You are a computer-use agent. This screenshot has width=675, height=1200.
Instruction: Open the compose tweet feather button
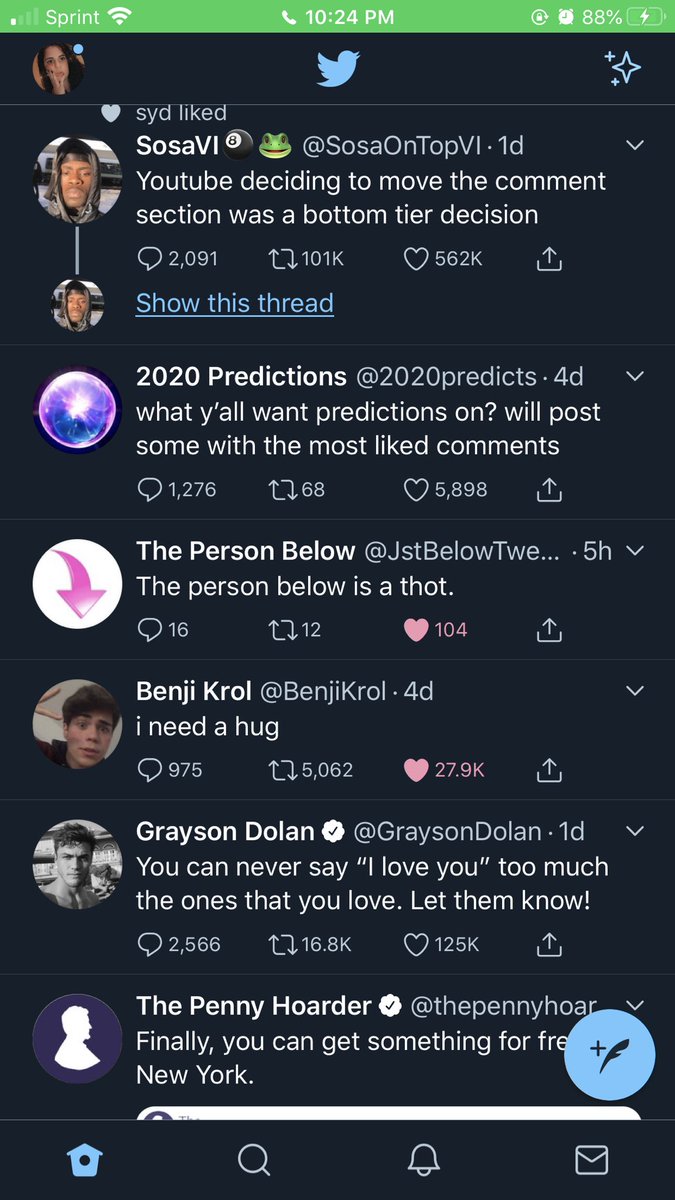pyautogui.click(x=610, y=1054)
